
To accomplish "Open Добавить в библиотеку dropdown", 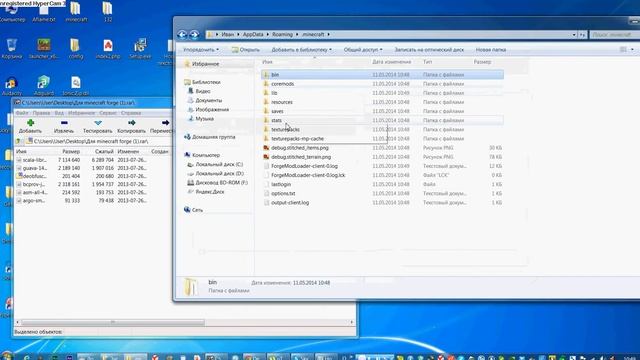I will tap(301, 50).
